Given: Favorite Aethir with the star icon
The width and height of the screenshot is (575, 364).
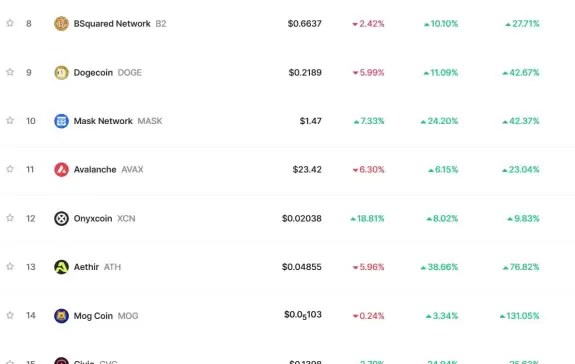Looking at the screenshot, I should tap(10, 266).
